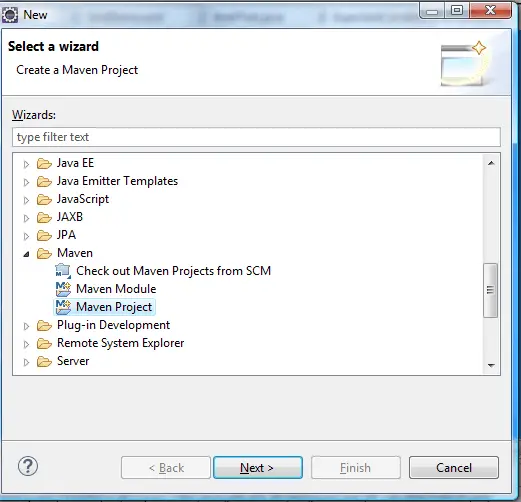The image size is (521, 502).
Task: Select the JPA label
Action: (x=66, y=235)
